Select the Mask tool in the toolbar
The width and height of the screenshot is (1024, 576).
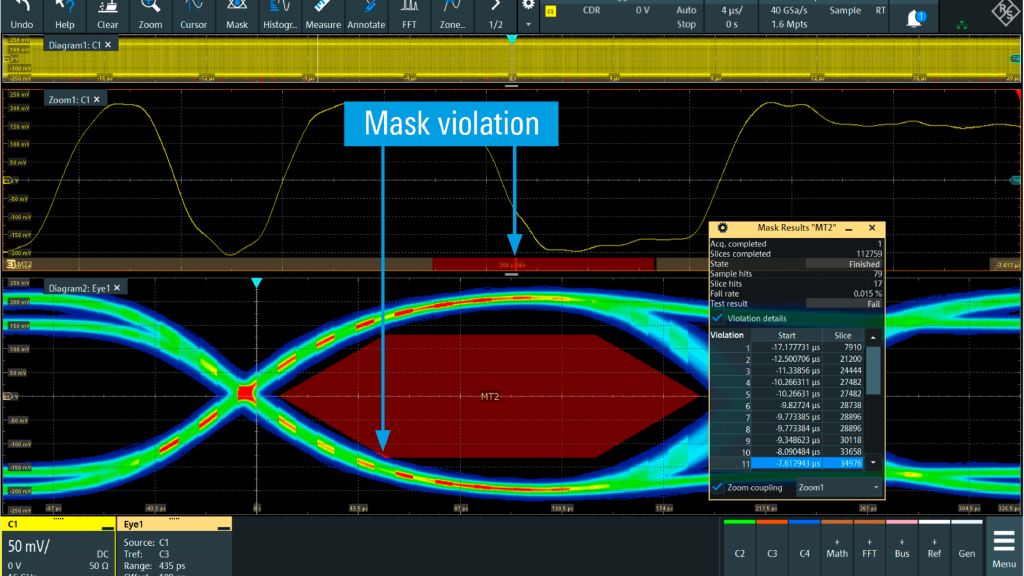tap(236, 15)
